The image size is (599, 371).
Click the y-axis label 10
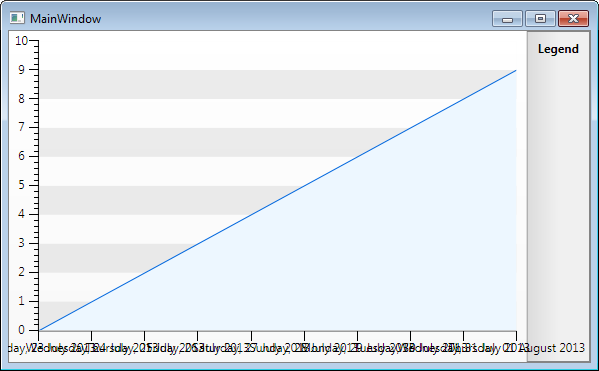[21, 41]
